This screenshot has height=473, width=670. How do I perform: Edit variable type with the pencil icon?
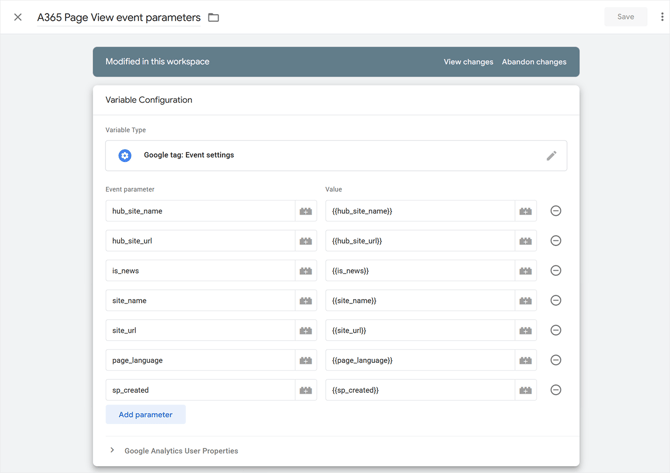pos(551,156)
